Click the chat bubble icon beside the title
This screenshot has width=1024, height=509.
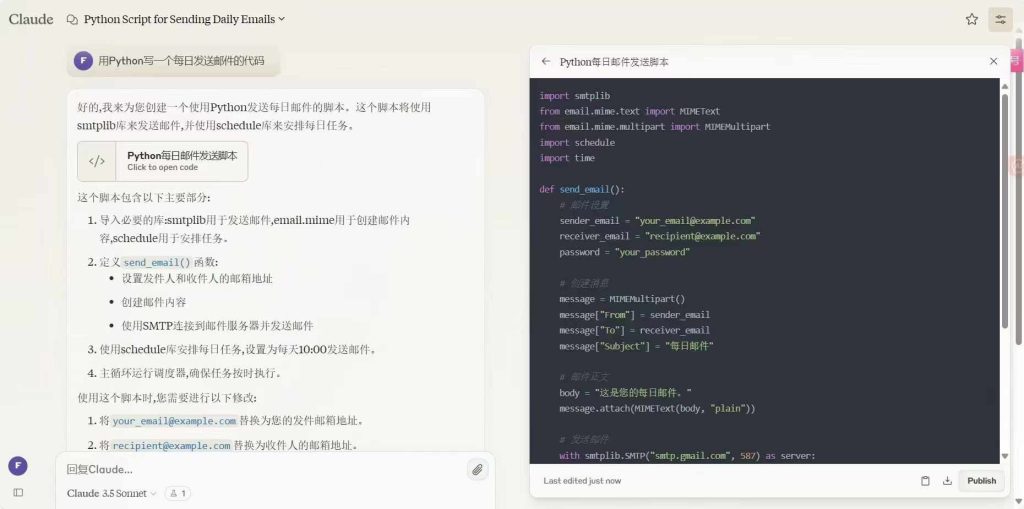(72, 19)
